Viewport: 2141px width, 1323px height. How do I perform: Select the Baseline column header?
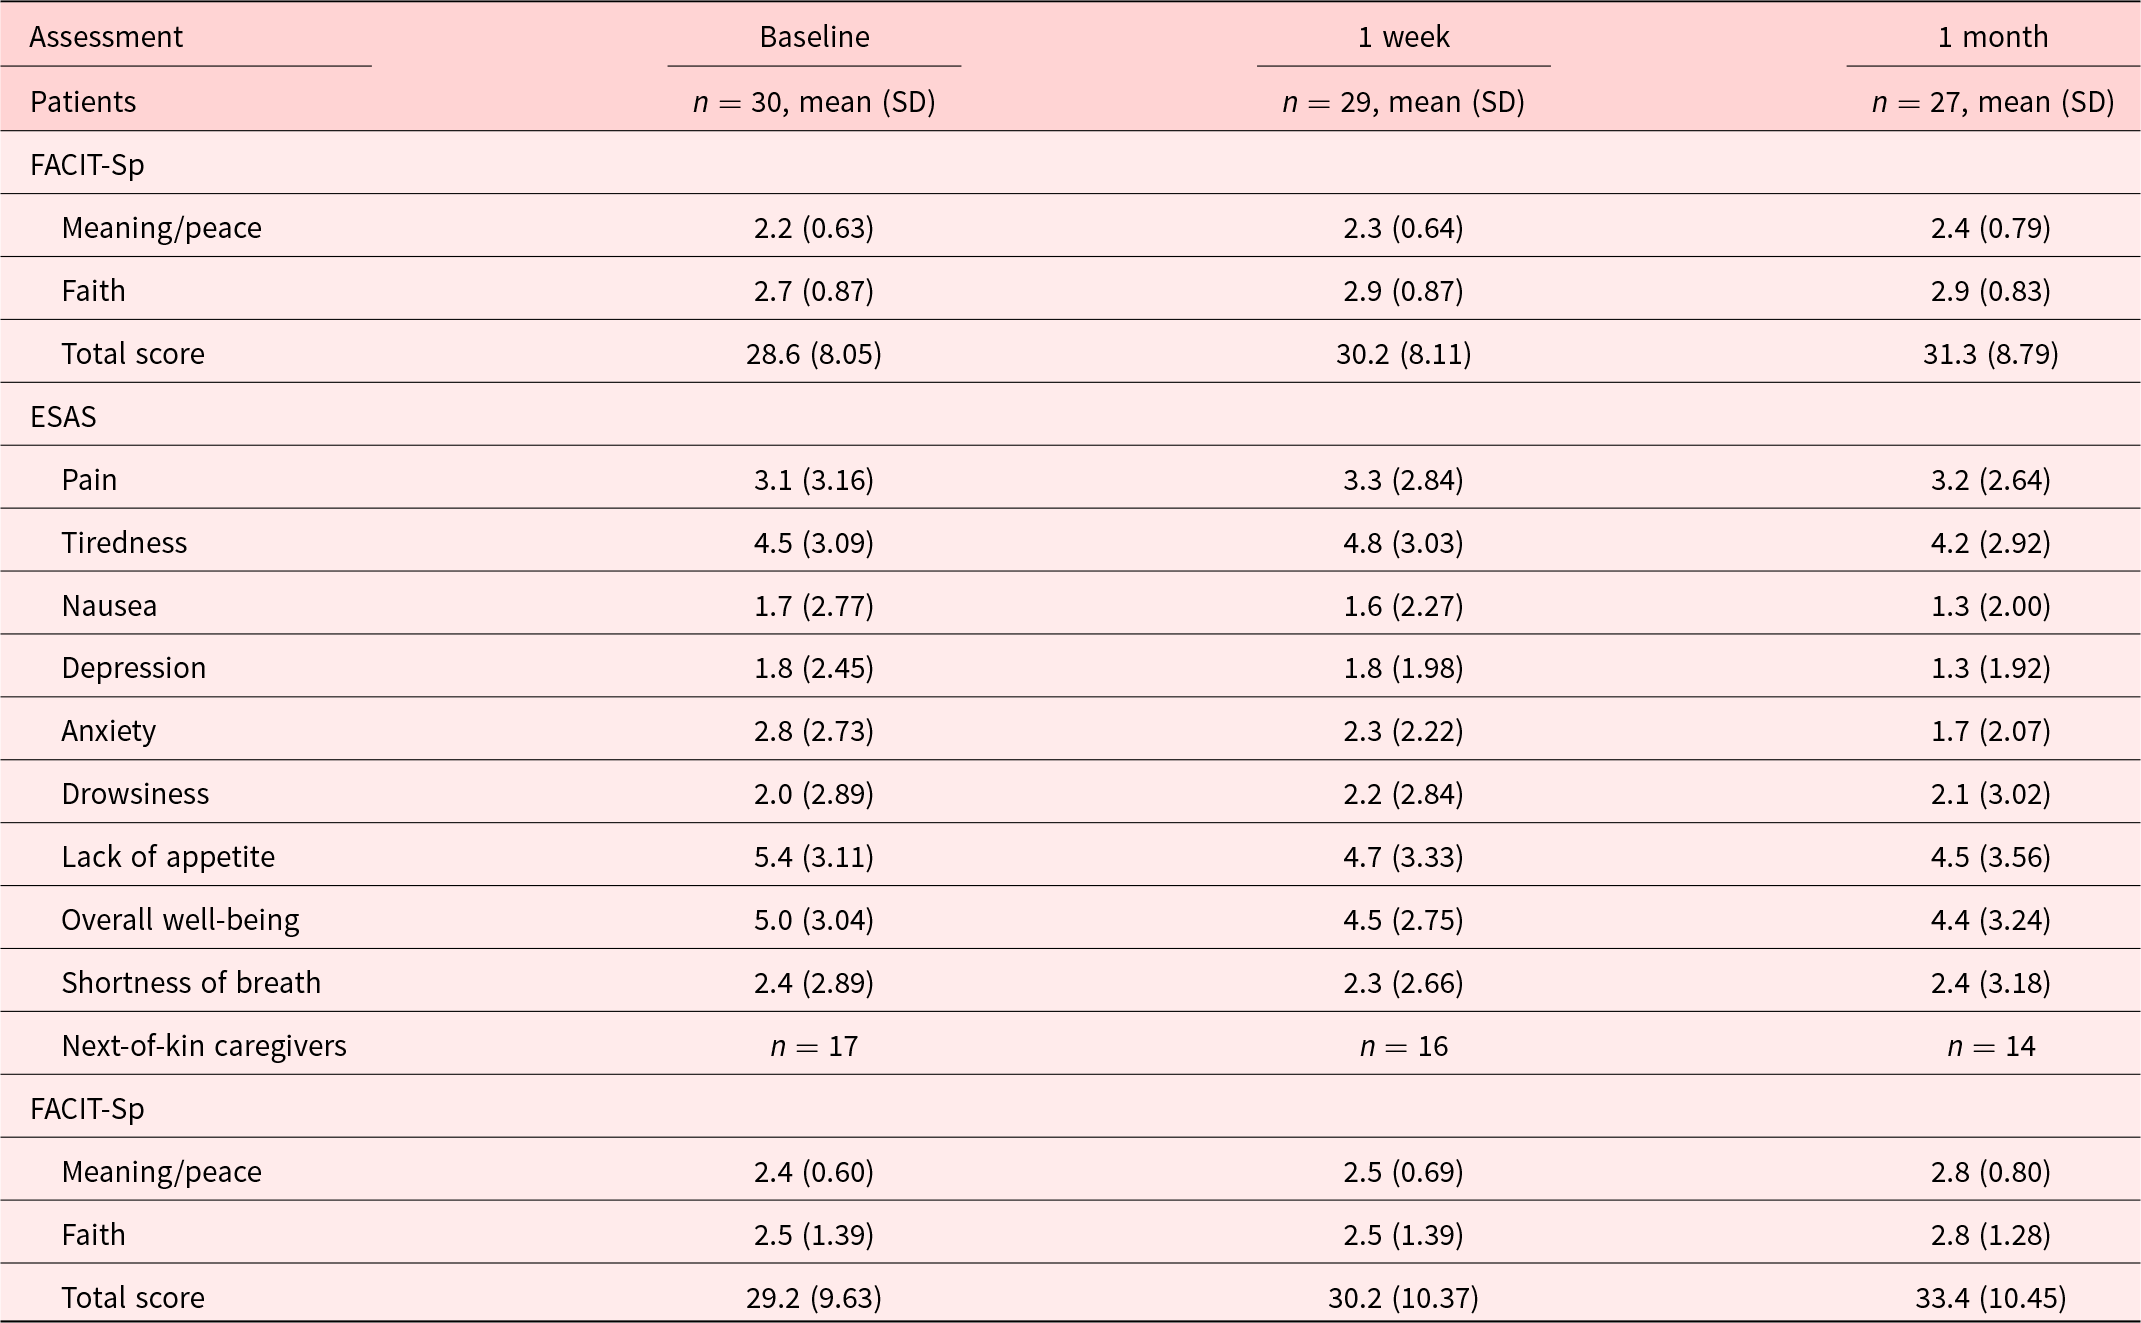click(814, 37)
